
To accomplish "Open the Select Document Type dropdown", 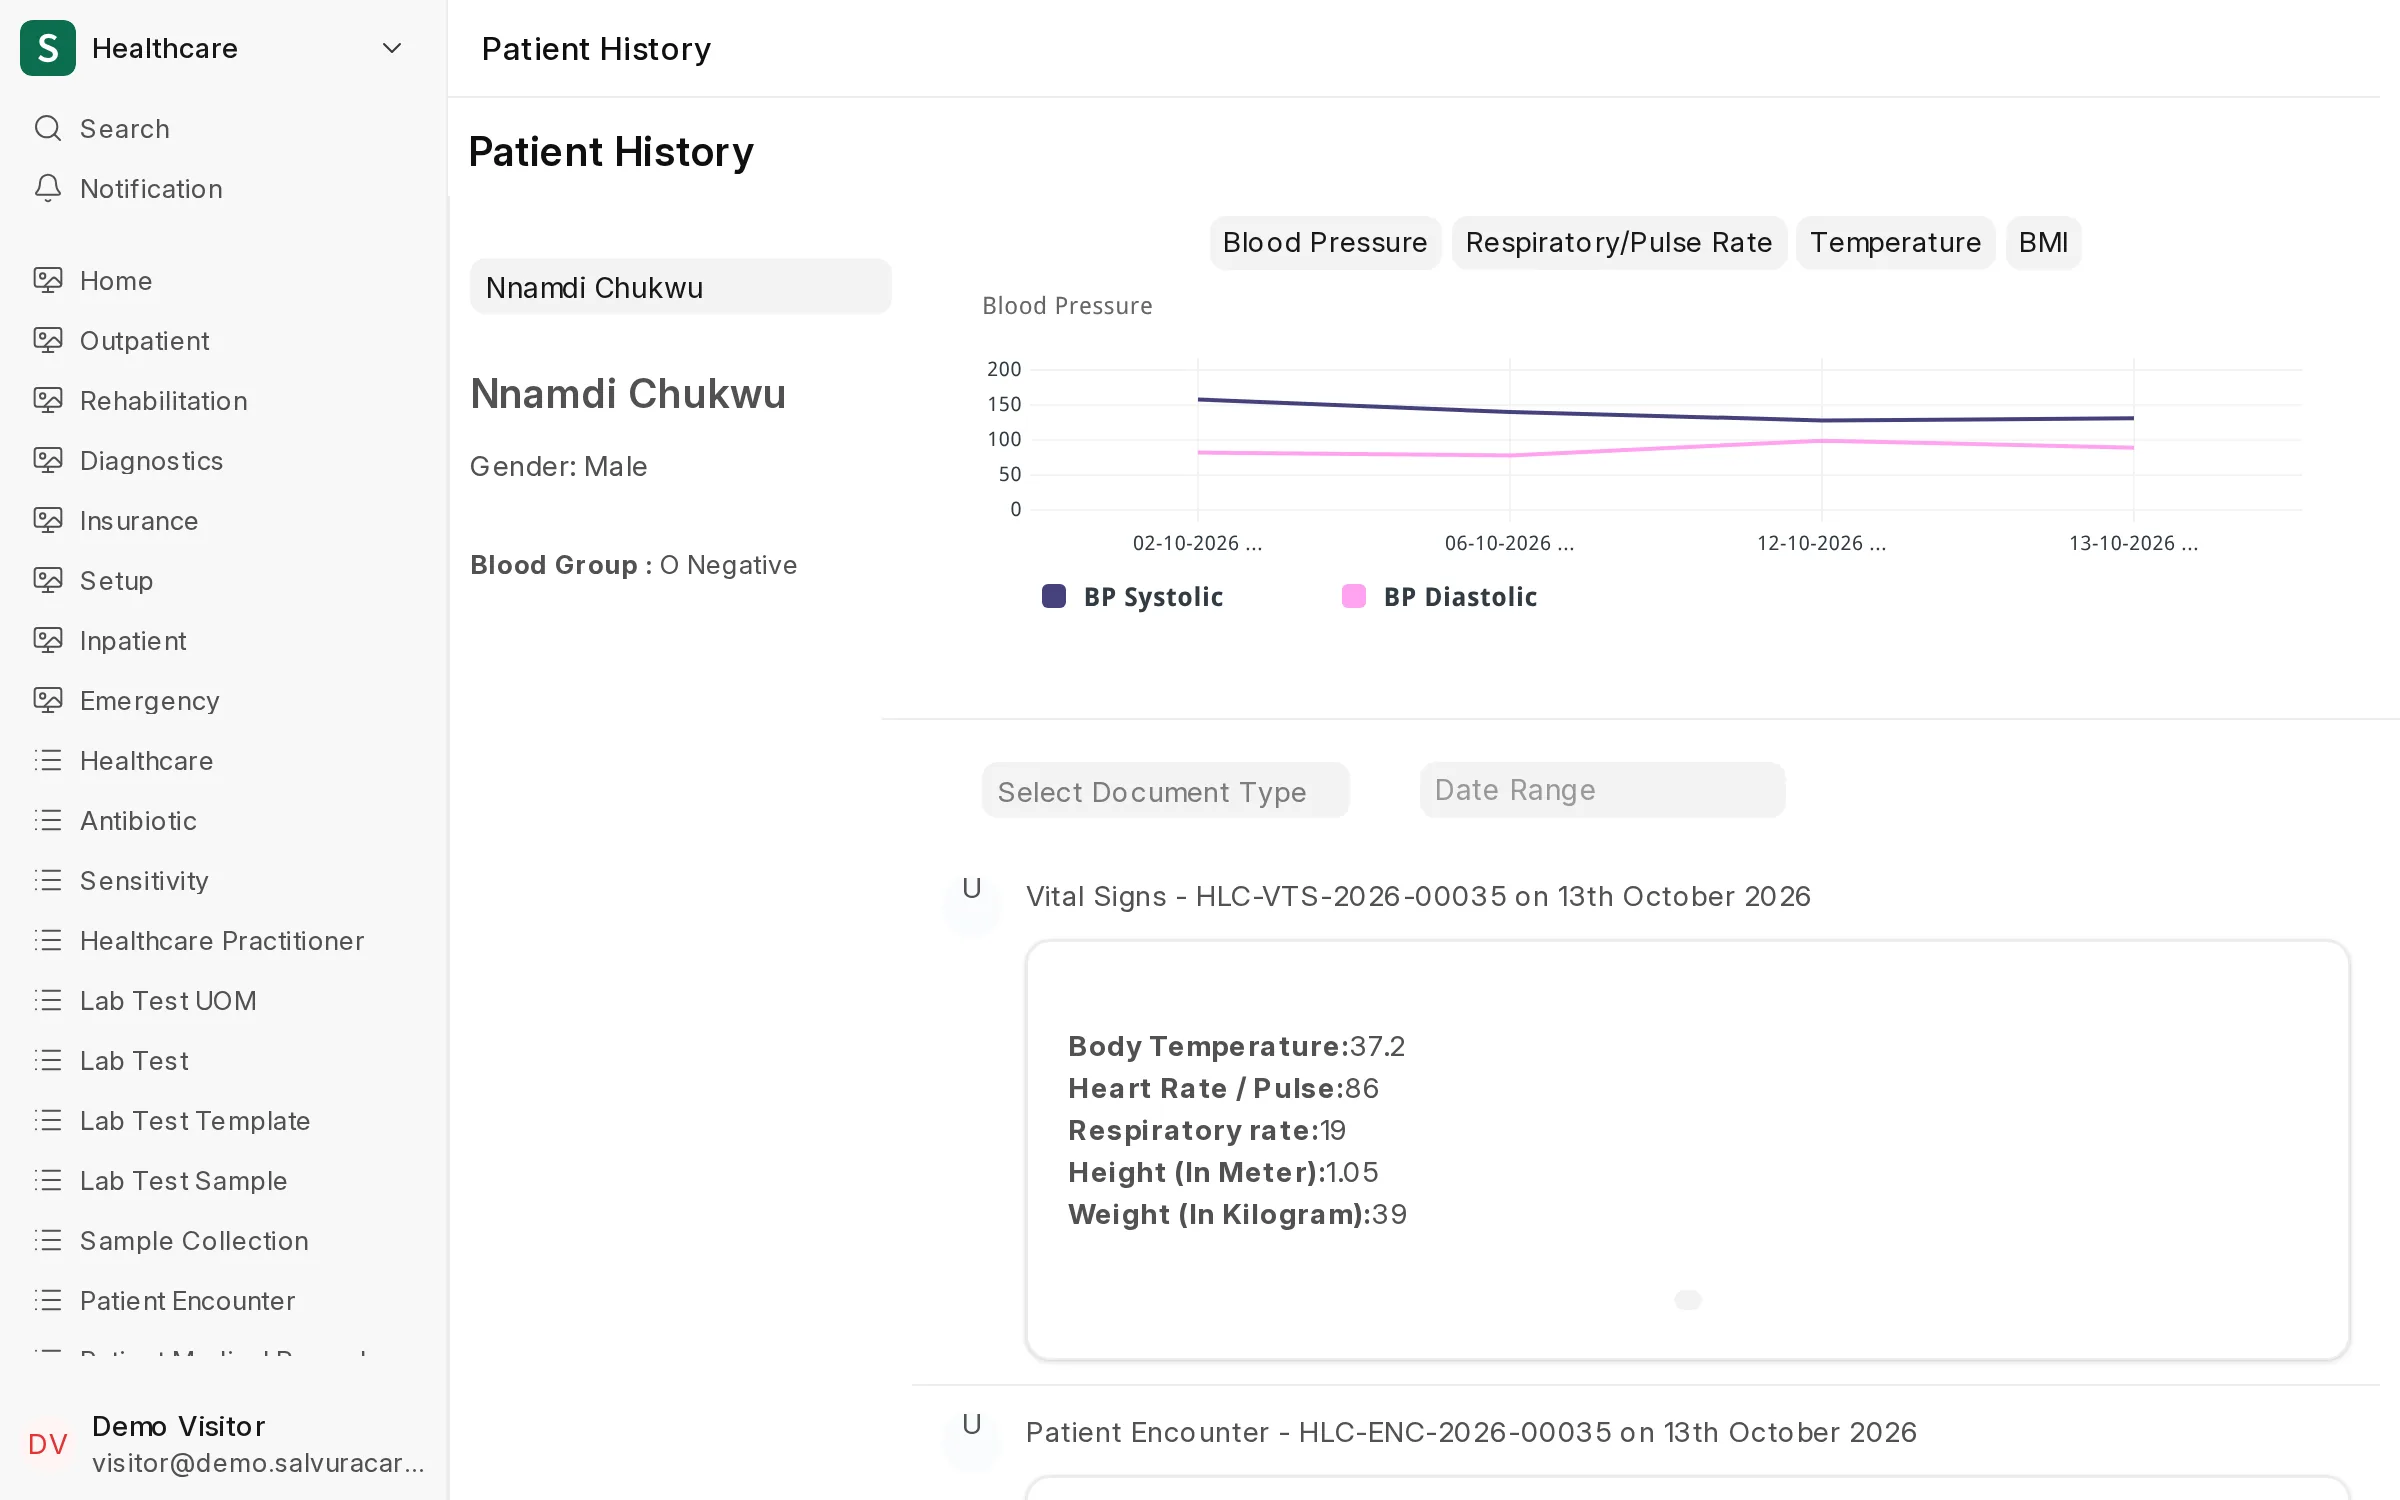I will (1165, 791).
